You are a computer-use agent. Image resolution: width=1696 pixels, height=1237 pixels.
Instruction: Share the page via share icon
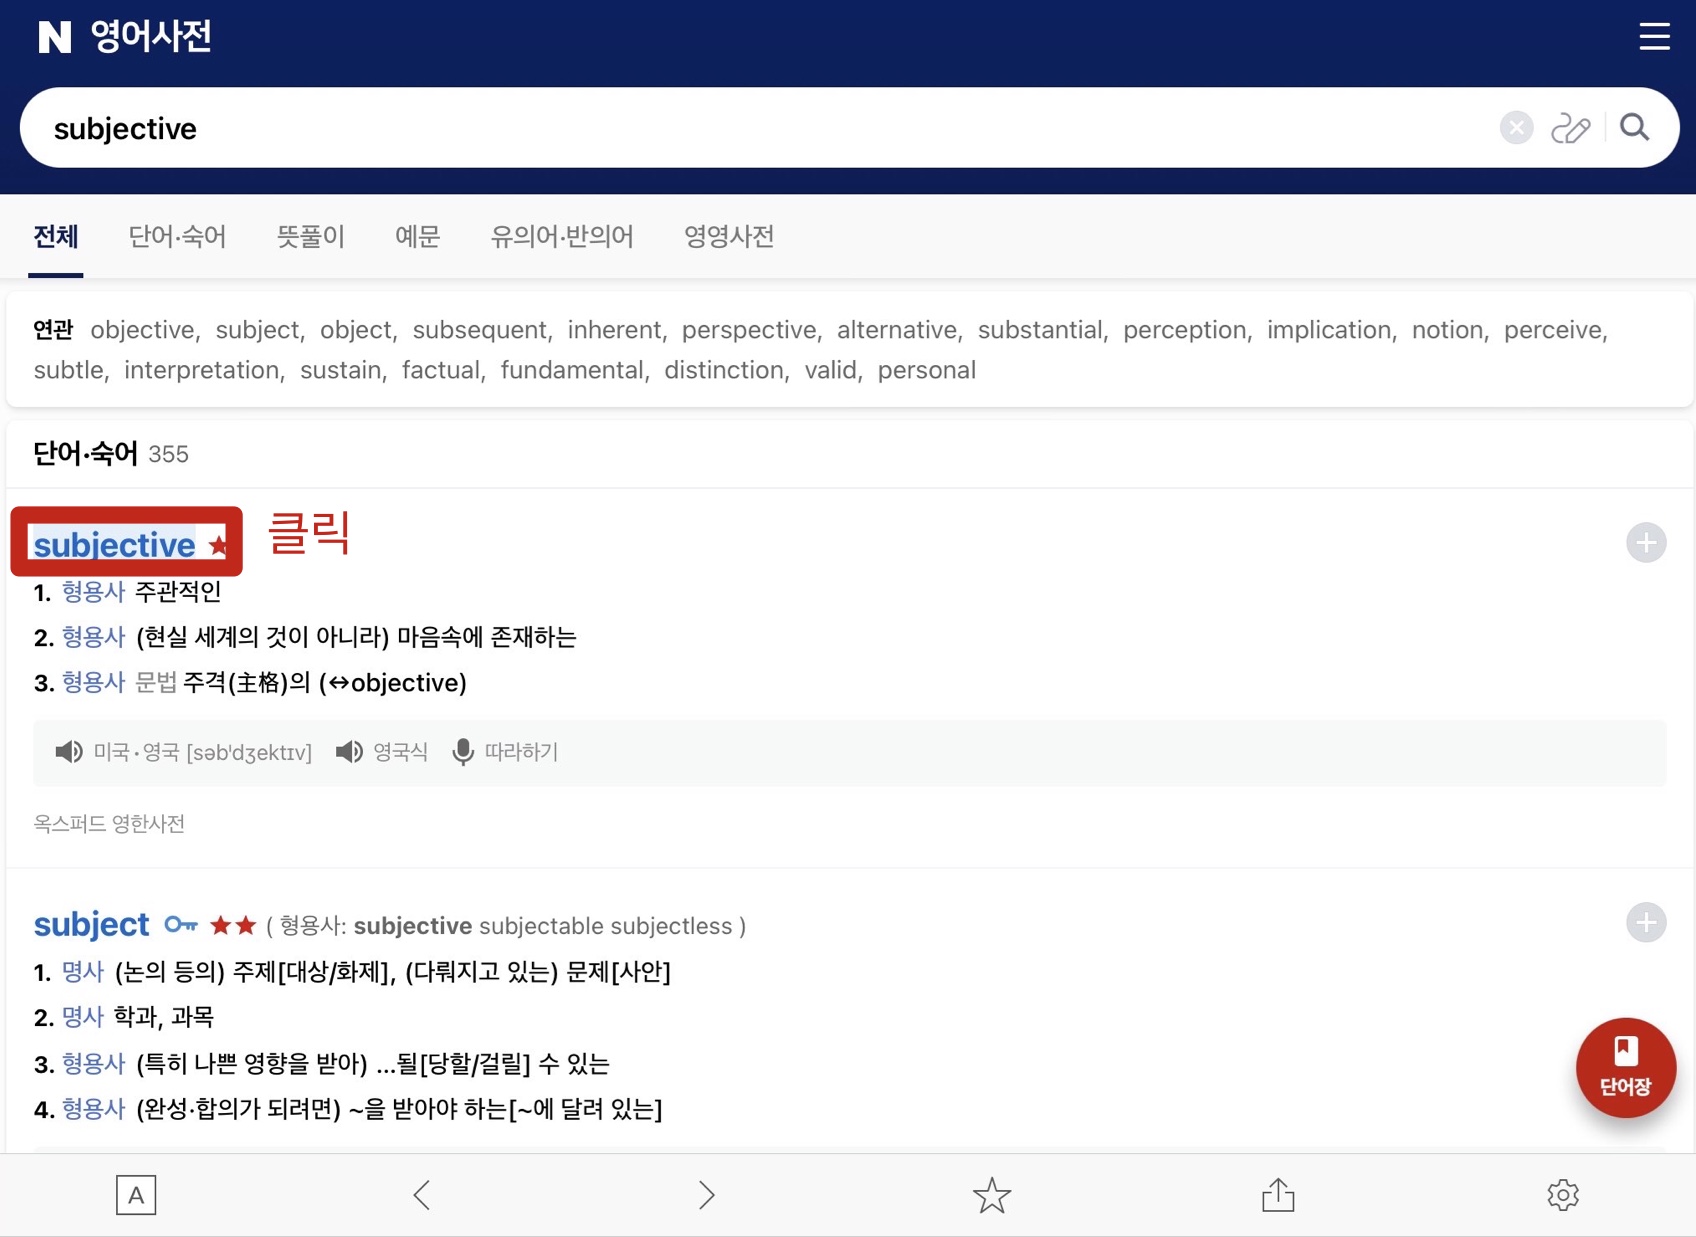[1278, 1194]
